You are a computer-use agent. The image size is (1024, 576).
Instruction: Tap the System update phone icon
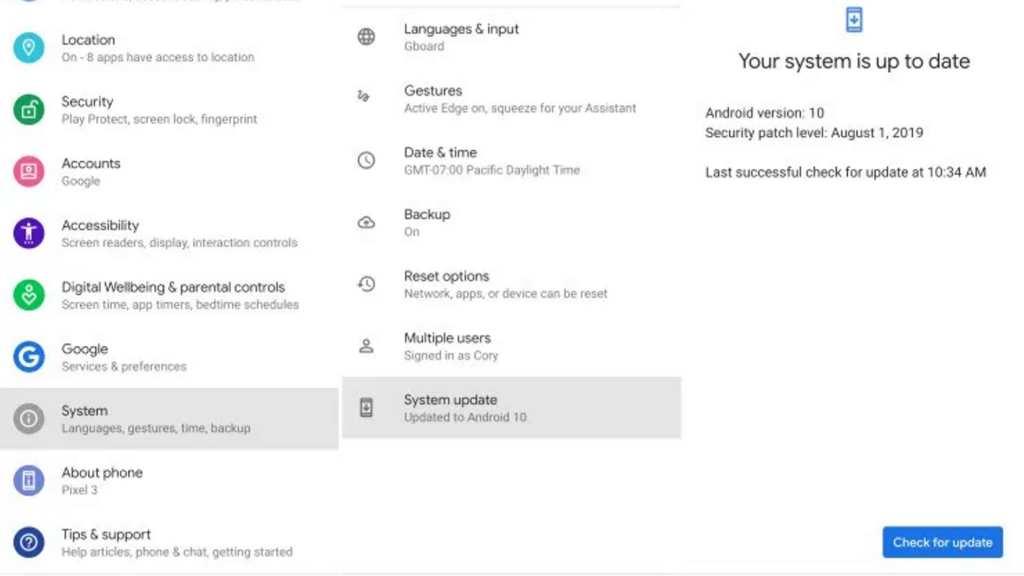click(x=366, y=408)
